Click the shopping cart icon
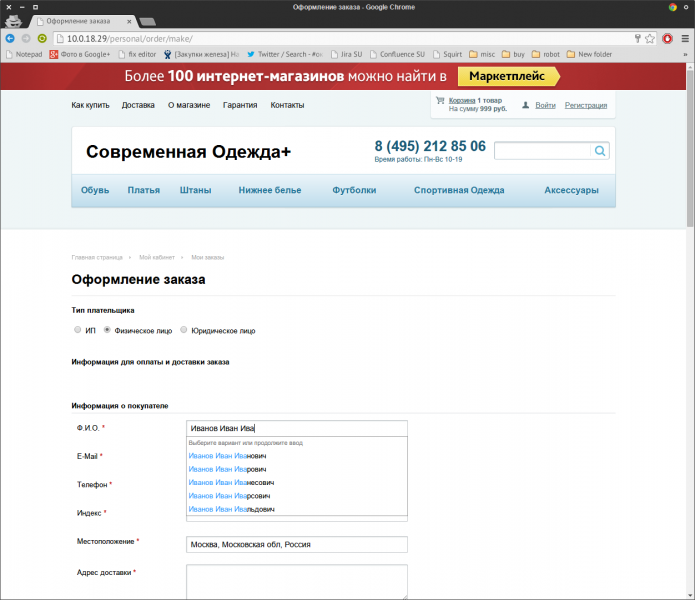 coord(440,102)
